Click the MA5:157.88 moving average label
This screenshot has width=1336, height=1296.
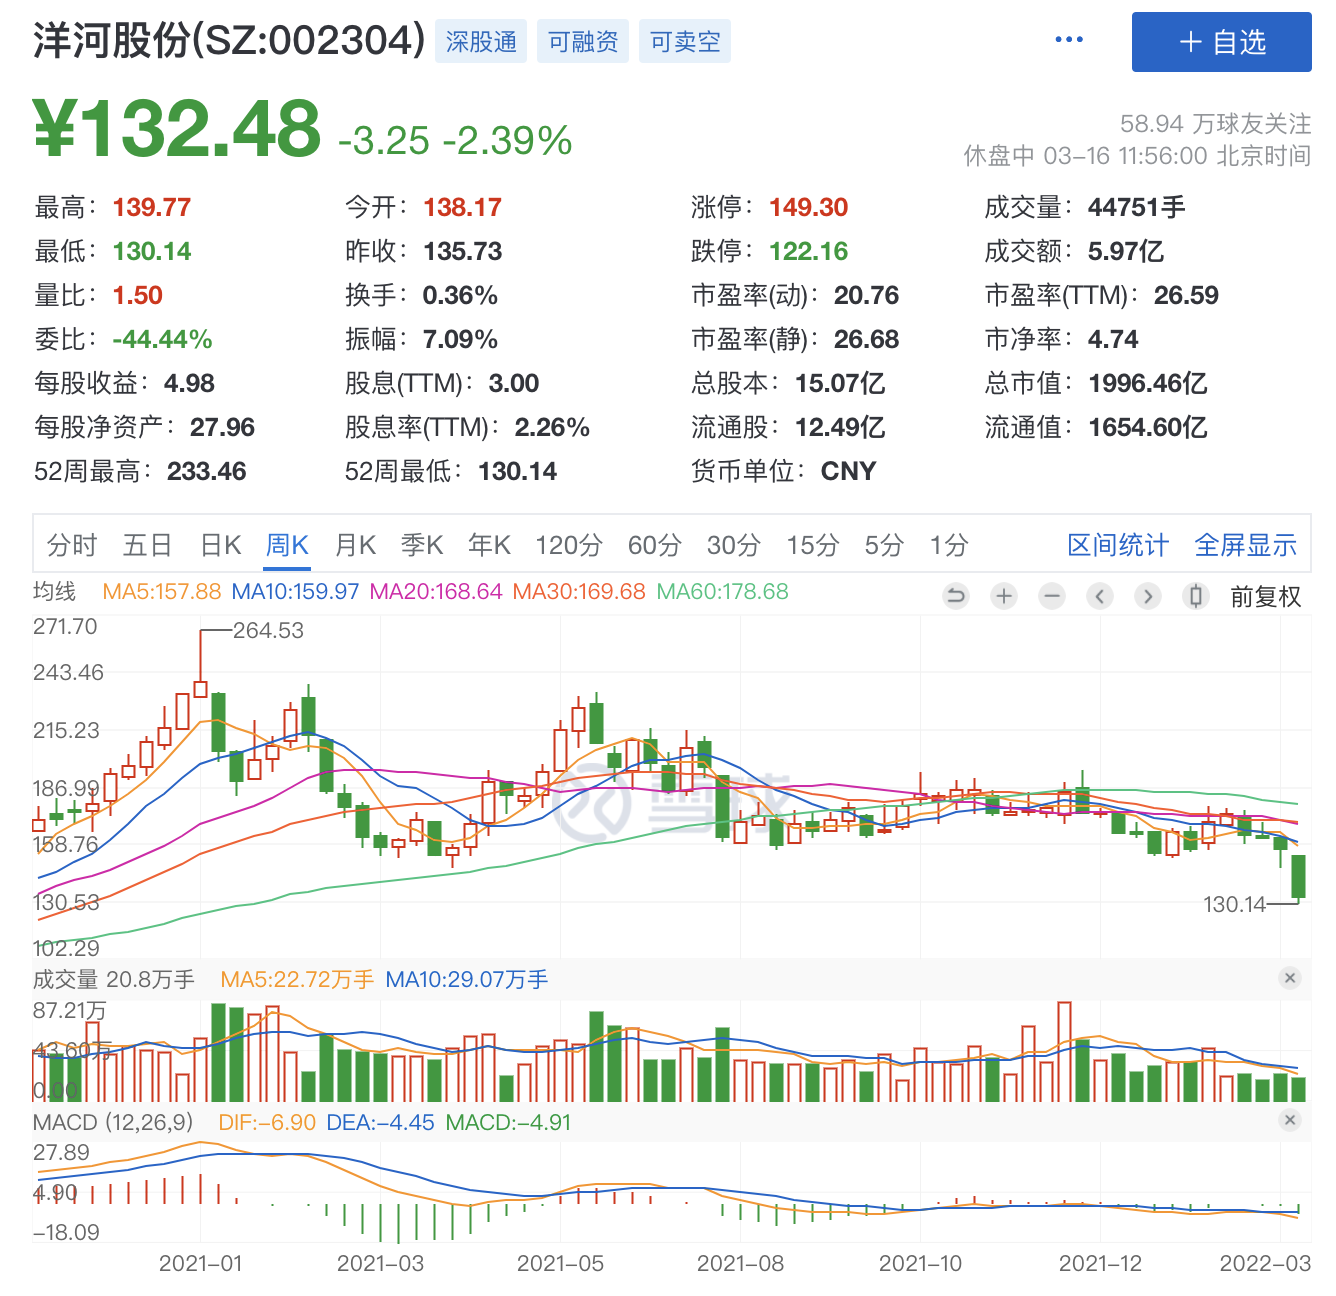pos(162,591)
